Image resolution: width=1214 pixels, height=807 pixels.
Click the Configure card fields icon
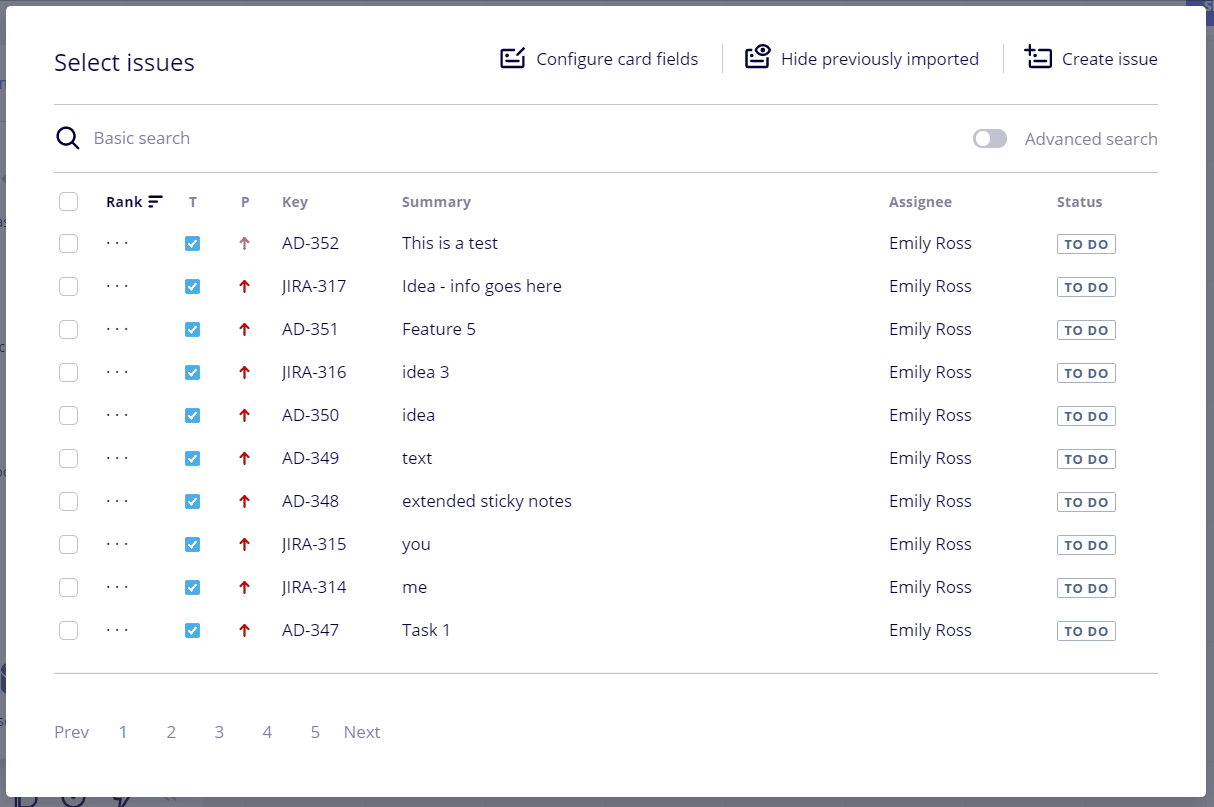[x=513, y=58]
